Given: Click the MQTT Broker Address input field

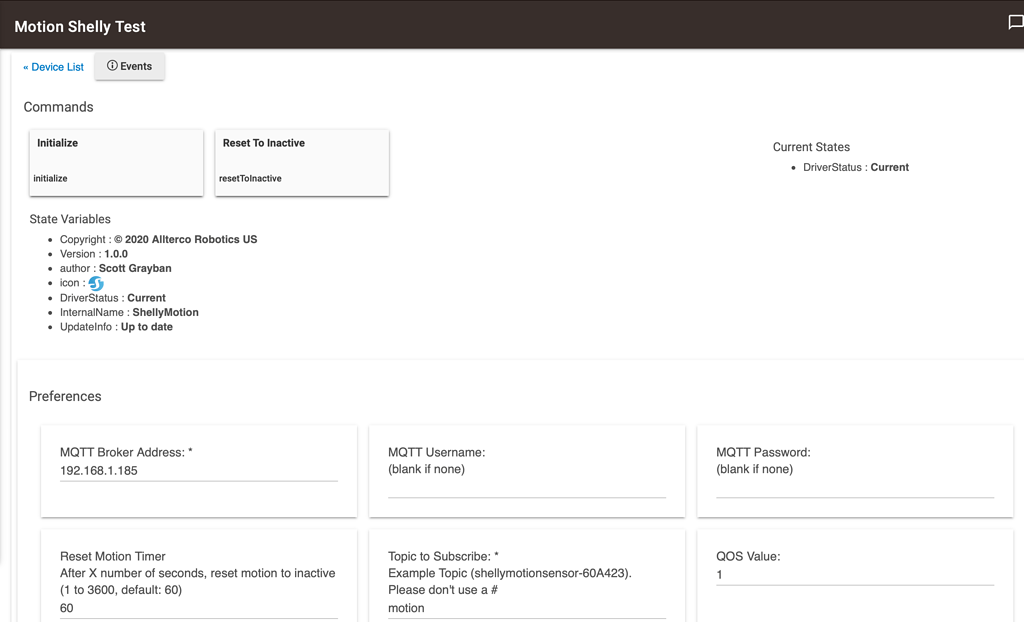Looking at the screenshot, I should 198,468.
